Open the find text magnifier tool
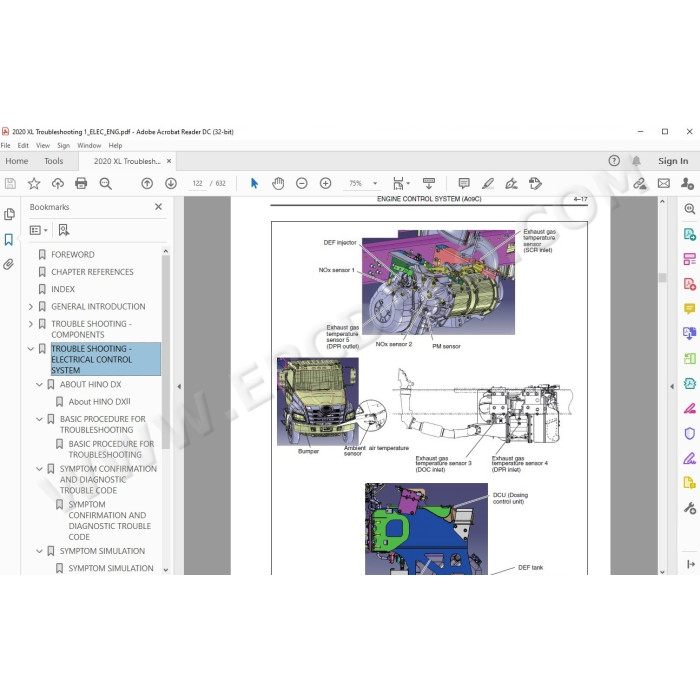This screenshot has width=700, height=700. click(x=105, y=183)
